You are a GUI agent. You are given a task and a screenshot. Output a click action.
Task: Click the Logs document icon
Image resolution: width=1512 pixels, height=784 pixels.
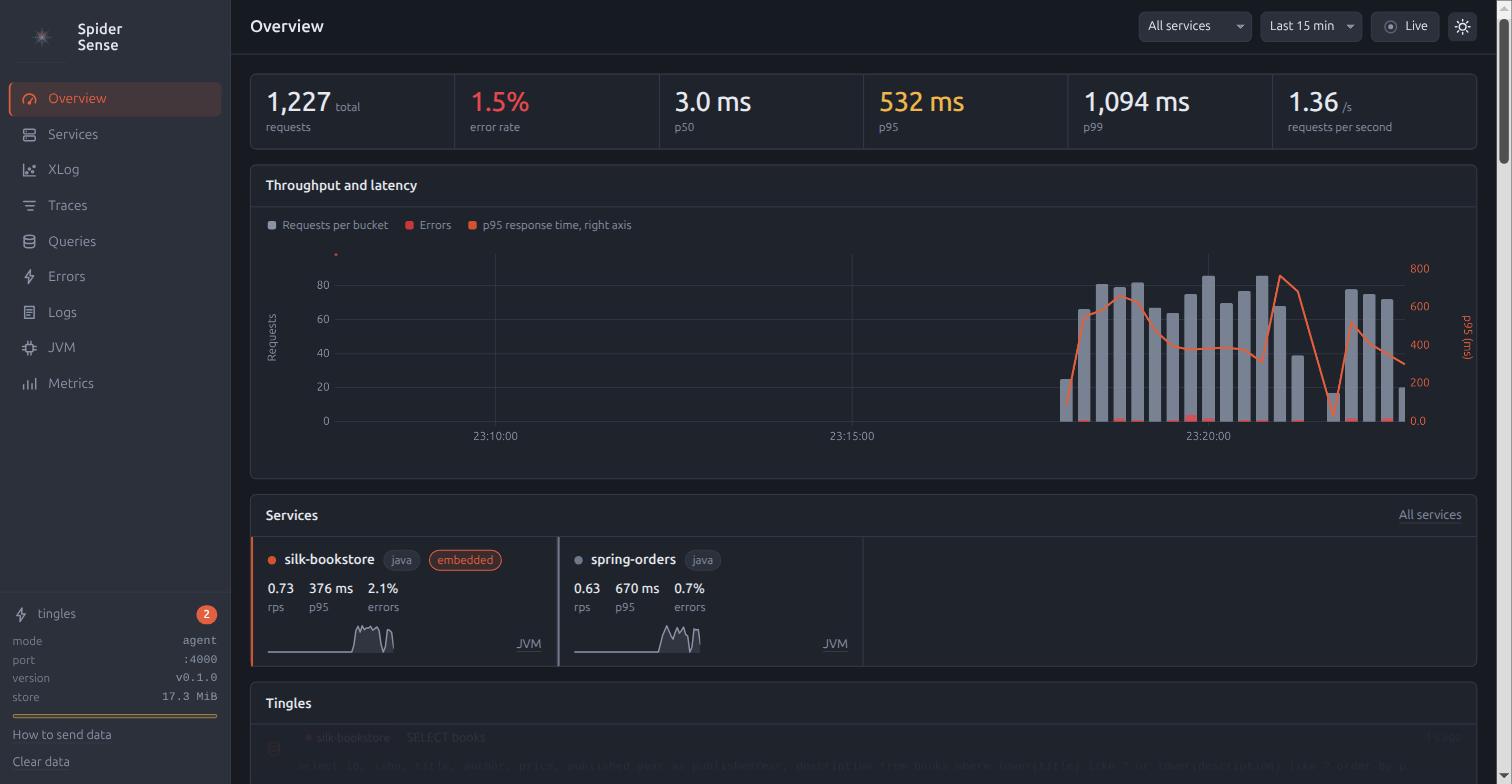click(29, 312)
